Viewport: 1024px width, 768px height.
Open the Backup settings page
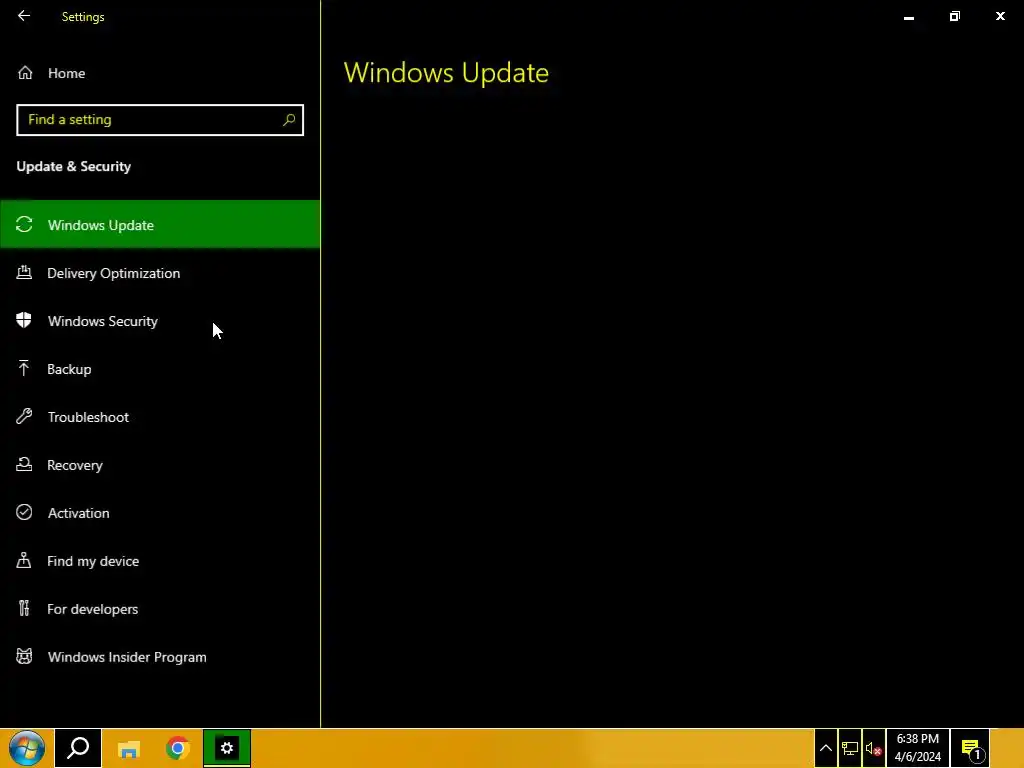[160, 369]
